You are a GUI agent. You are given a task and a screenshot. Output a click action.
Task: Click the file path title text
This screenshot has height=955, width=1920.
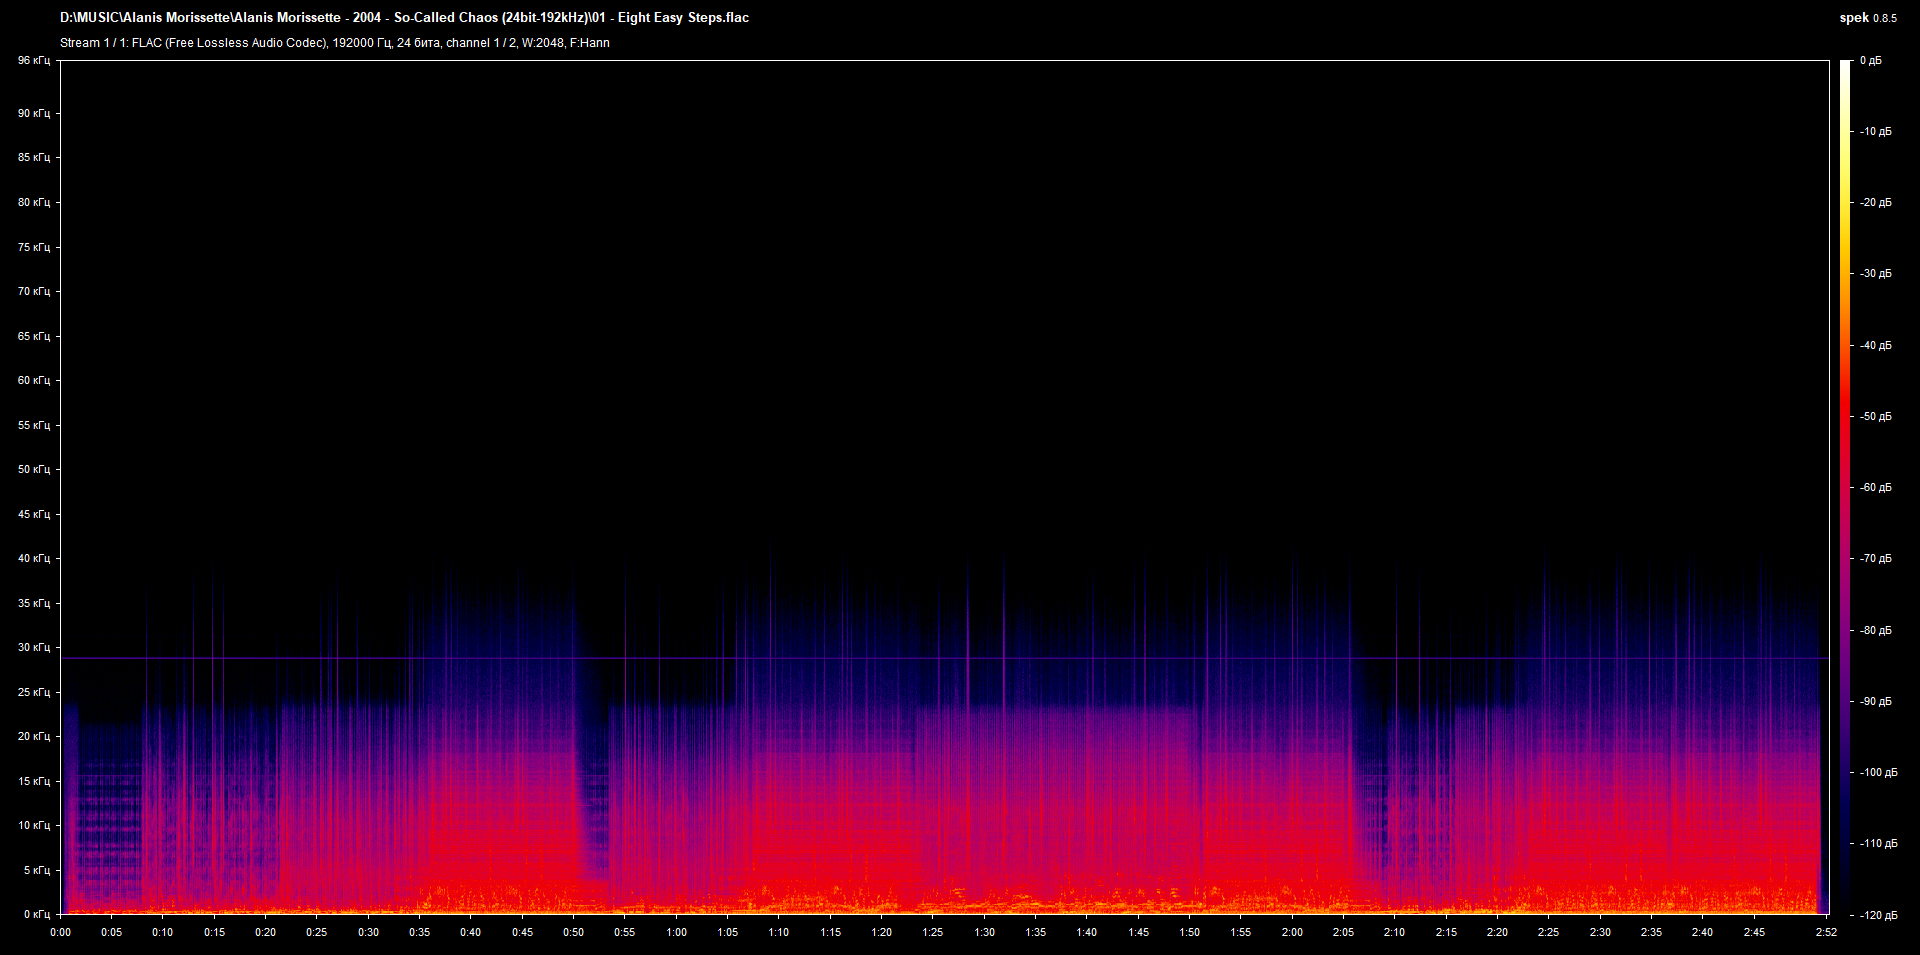(404, 18)
